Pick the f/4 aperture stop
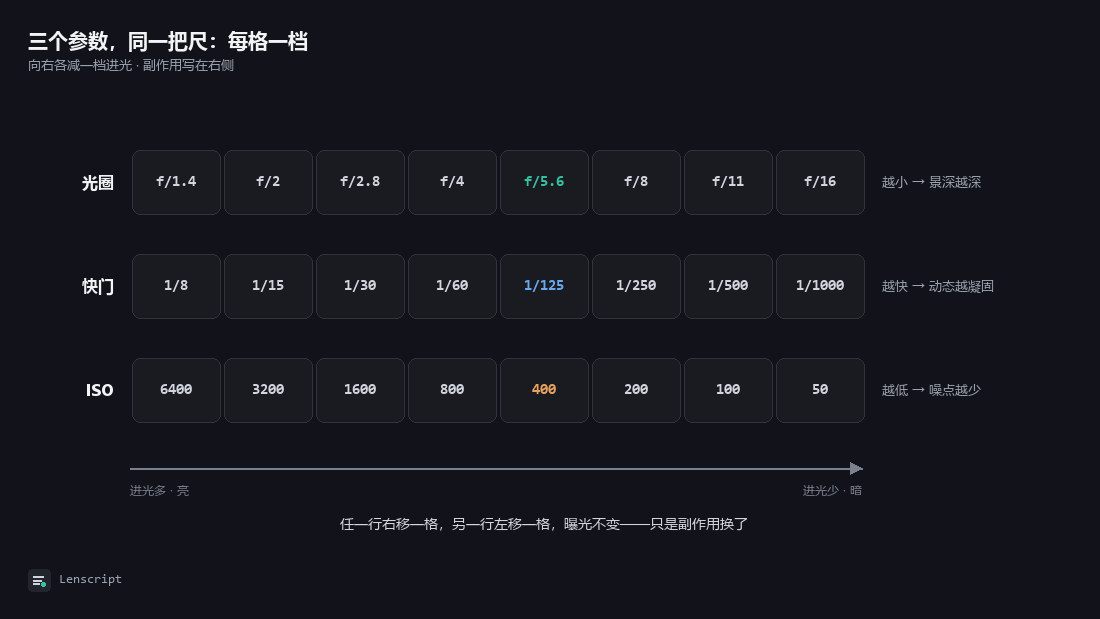Viewport: 1100px width, 619px height. (452, 182)
